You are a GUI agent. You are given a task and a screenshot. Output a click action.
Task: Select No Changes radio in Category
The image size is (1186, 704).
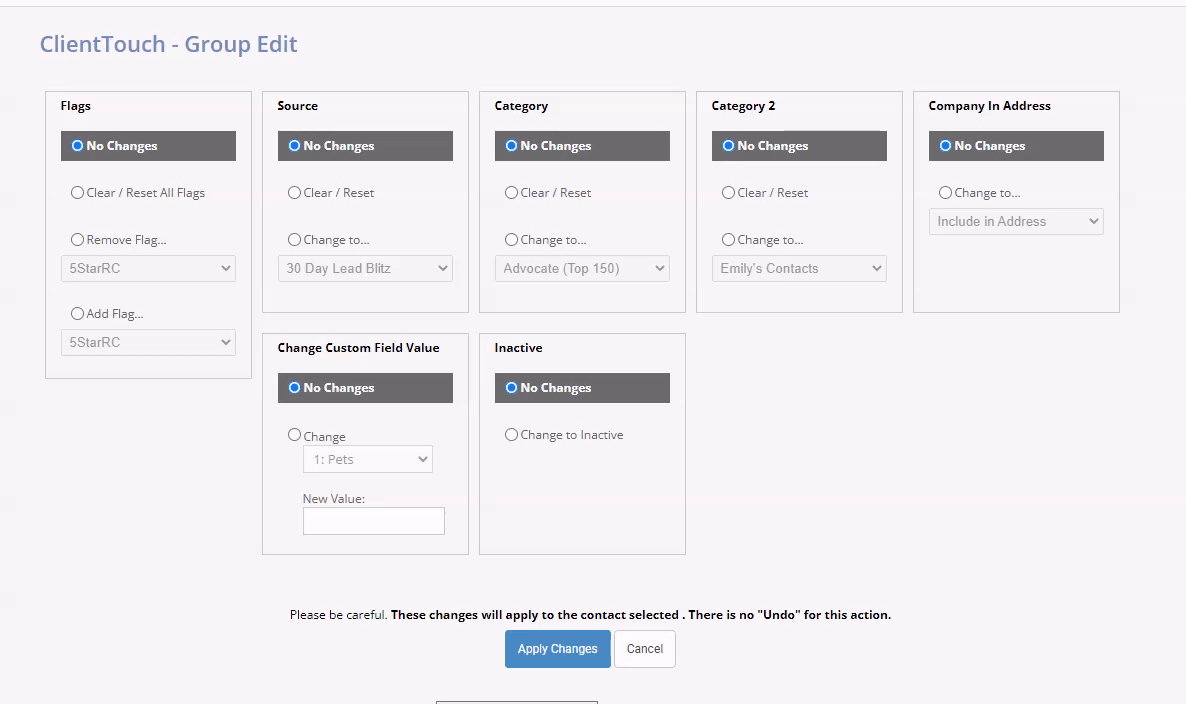pyautogui.click(x=511, y=146)
